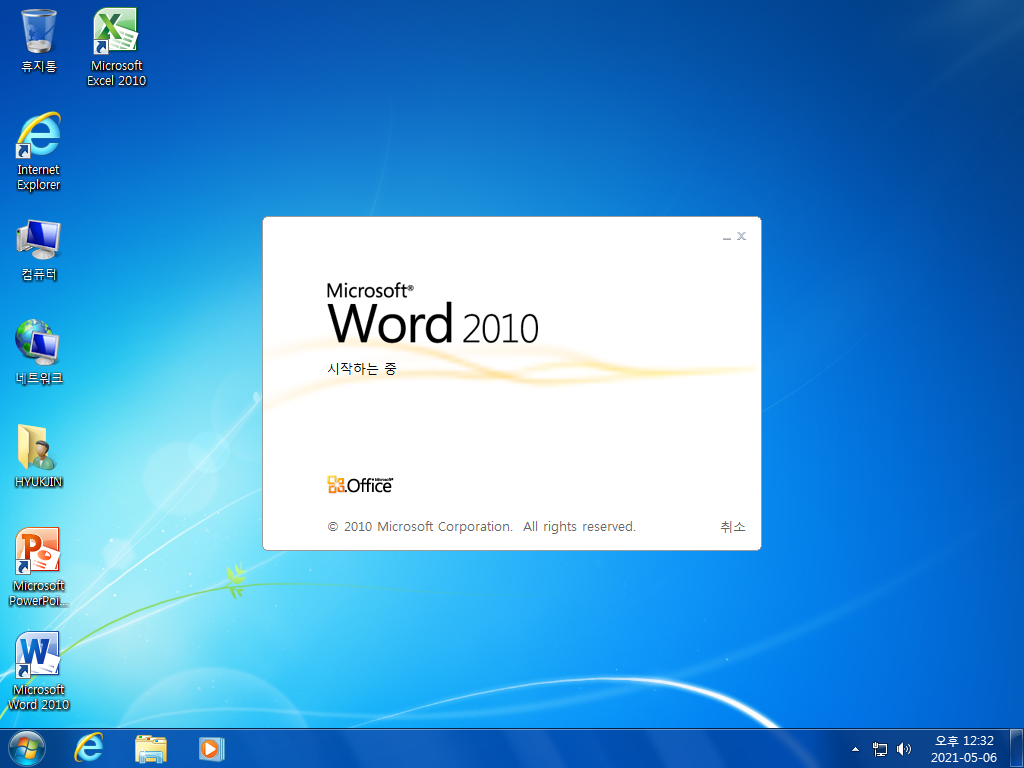The width and height of the screenshot is (1024, 768).
Task: Launch Internet Explorer from the taskbar
Action: click(x=88, y=748)
